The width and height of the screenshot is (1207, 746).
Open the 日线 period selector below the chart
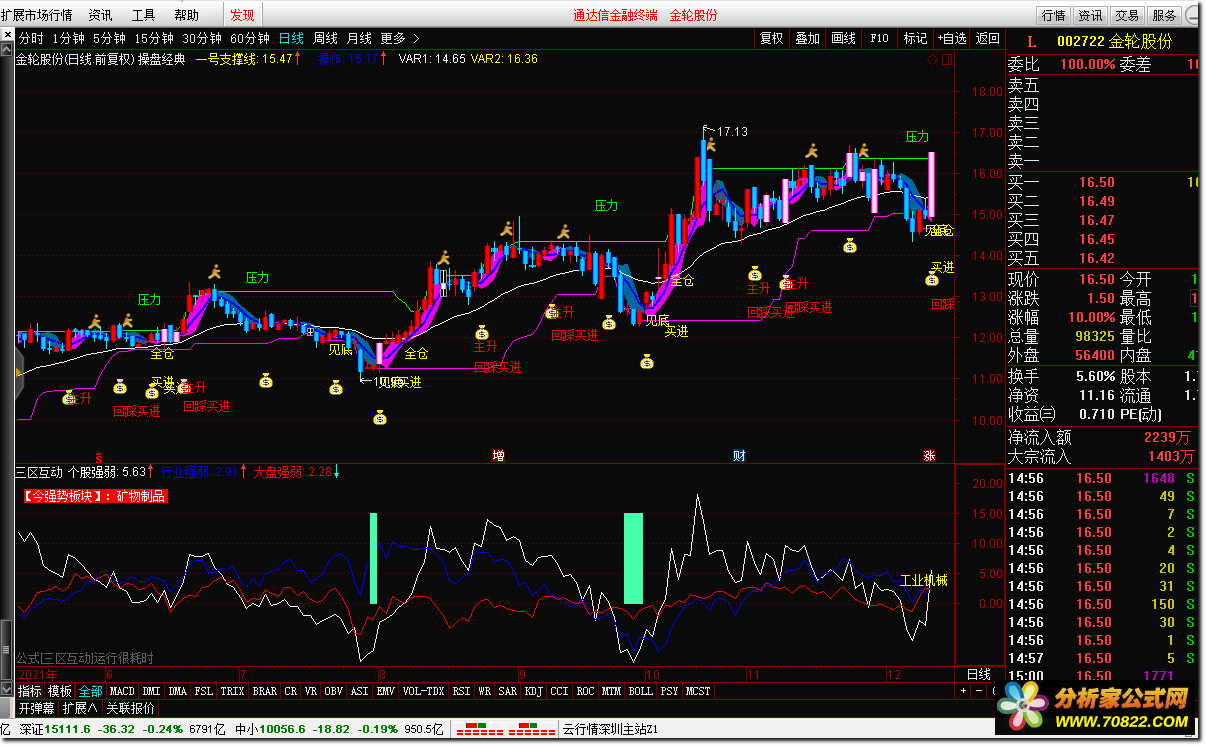point(979,674)
